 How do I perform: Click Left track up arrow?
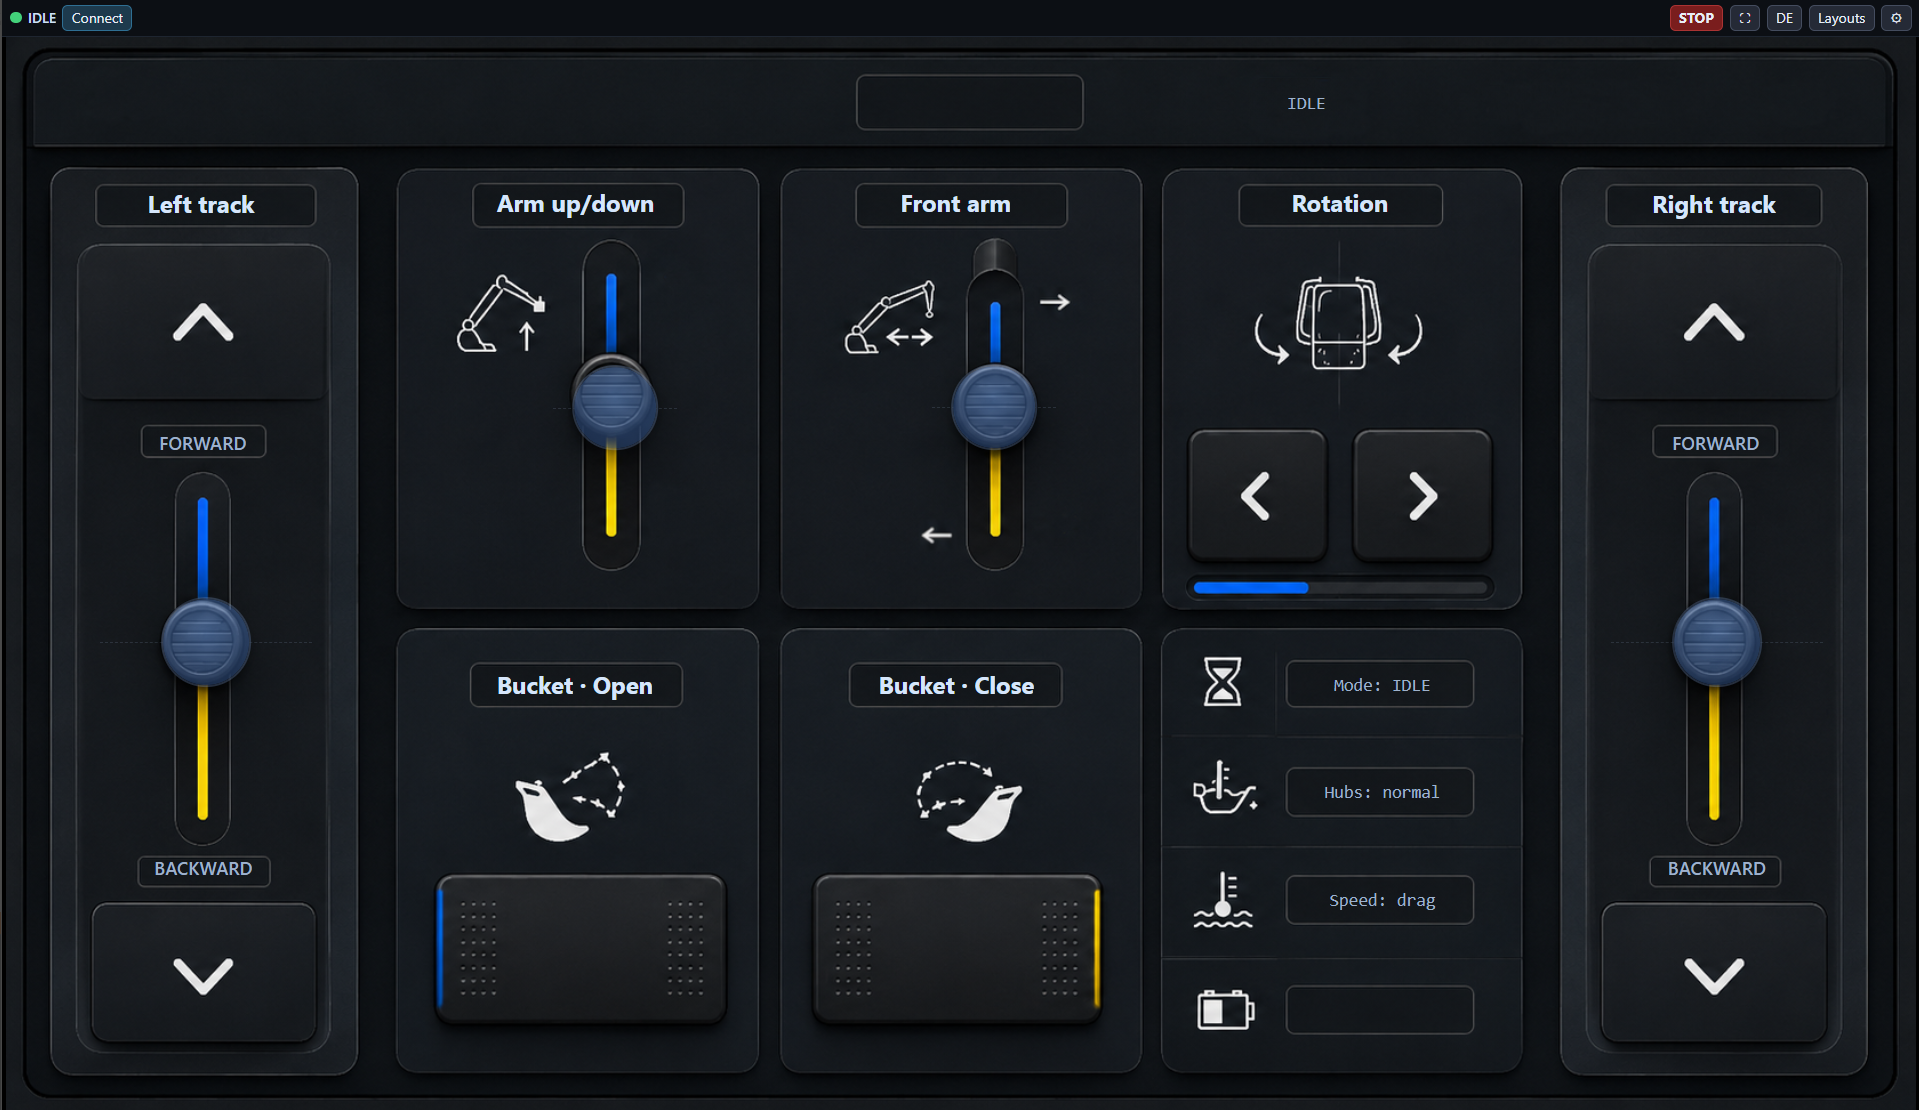click(x=203, y=323)
